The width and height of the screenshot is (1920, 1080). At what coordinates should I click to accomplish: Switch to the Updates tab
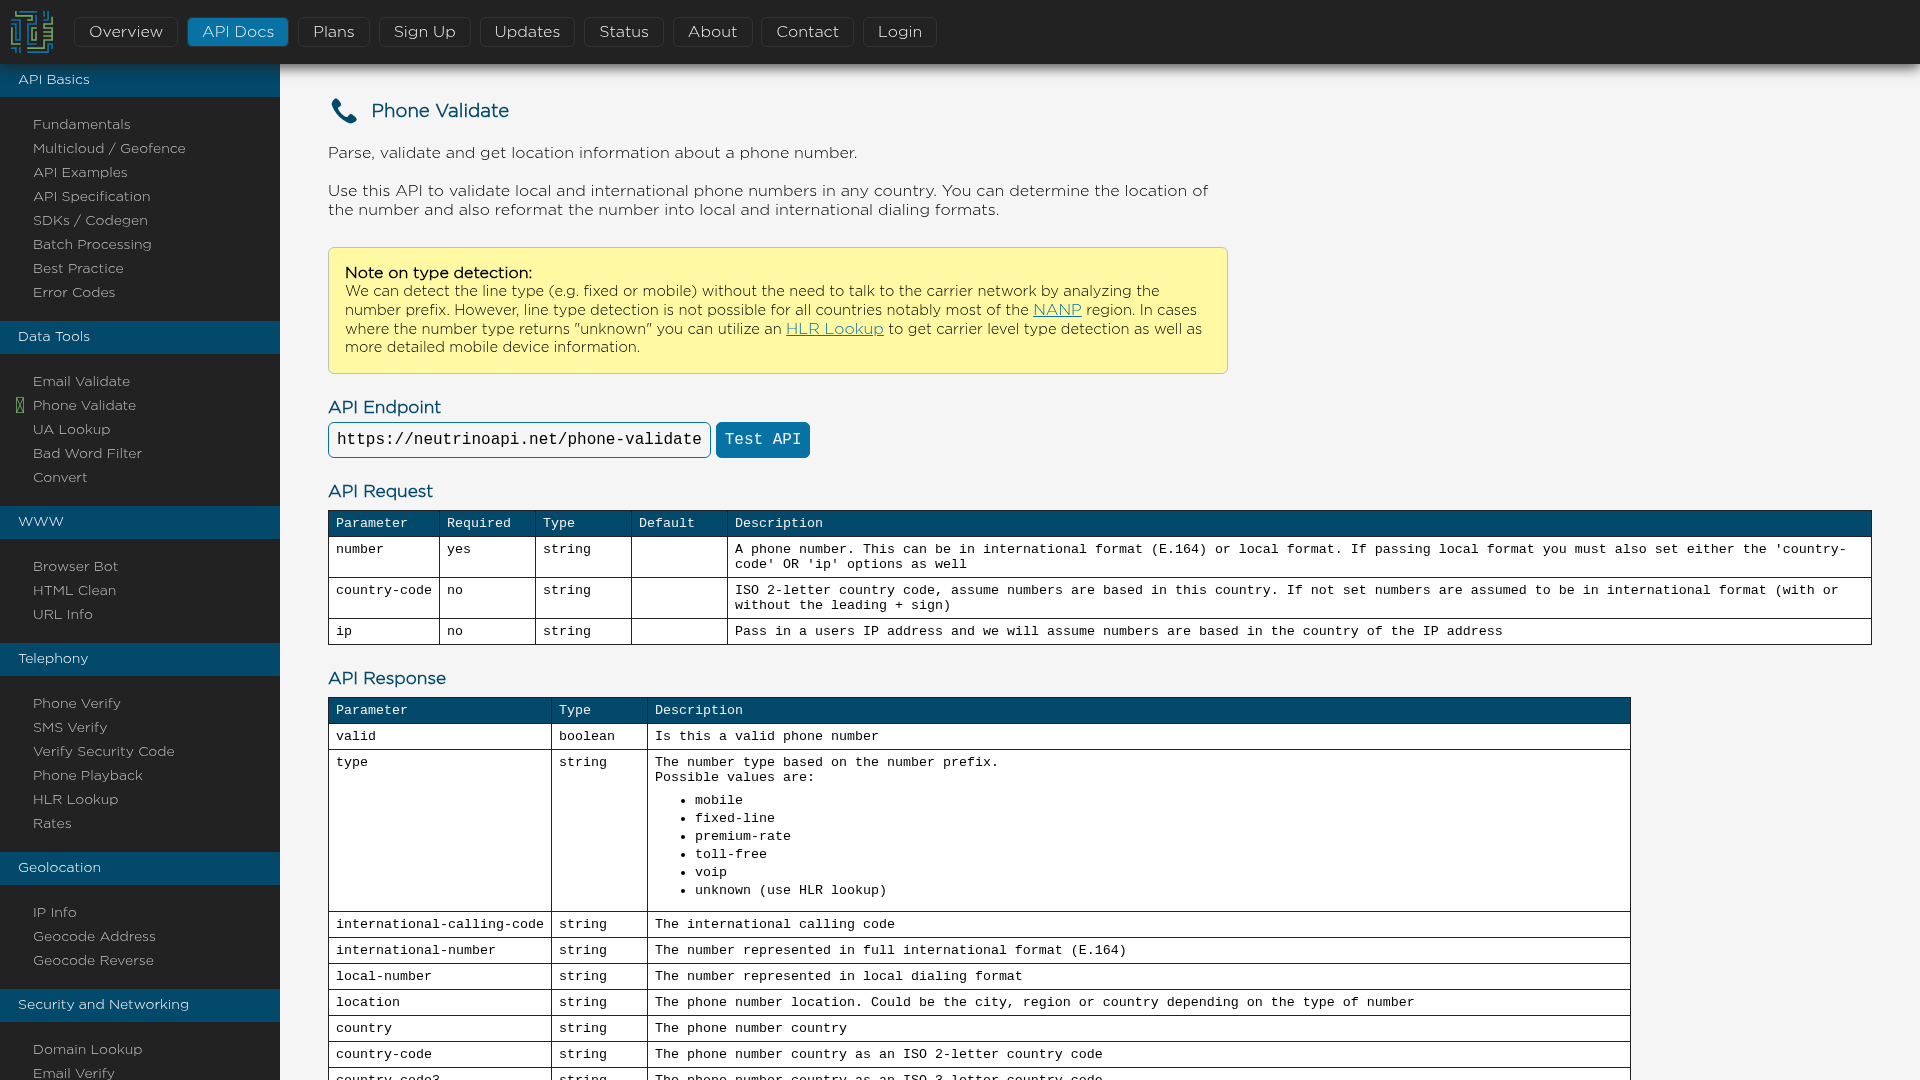tap(527, 32)
